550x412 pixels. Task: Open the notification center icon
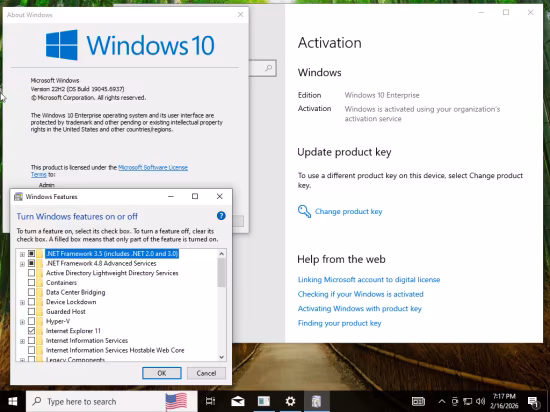533,401
